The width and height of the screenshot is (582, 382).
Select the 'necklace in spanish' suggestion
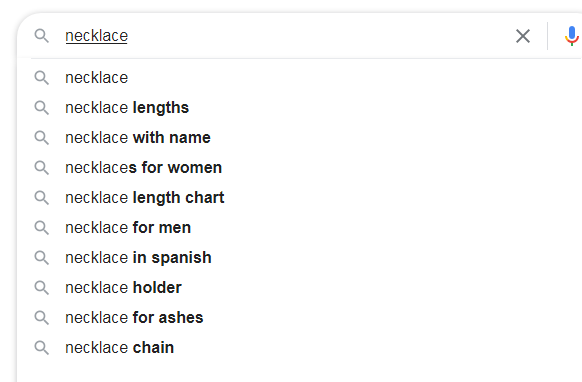[299, 258]
